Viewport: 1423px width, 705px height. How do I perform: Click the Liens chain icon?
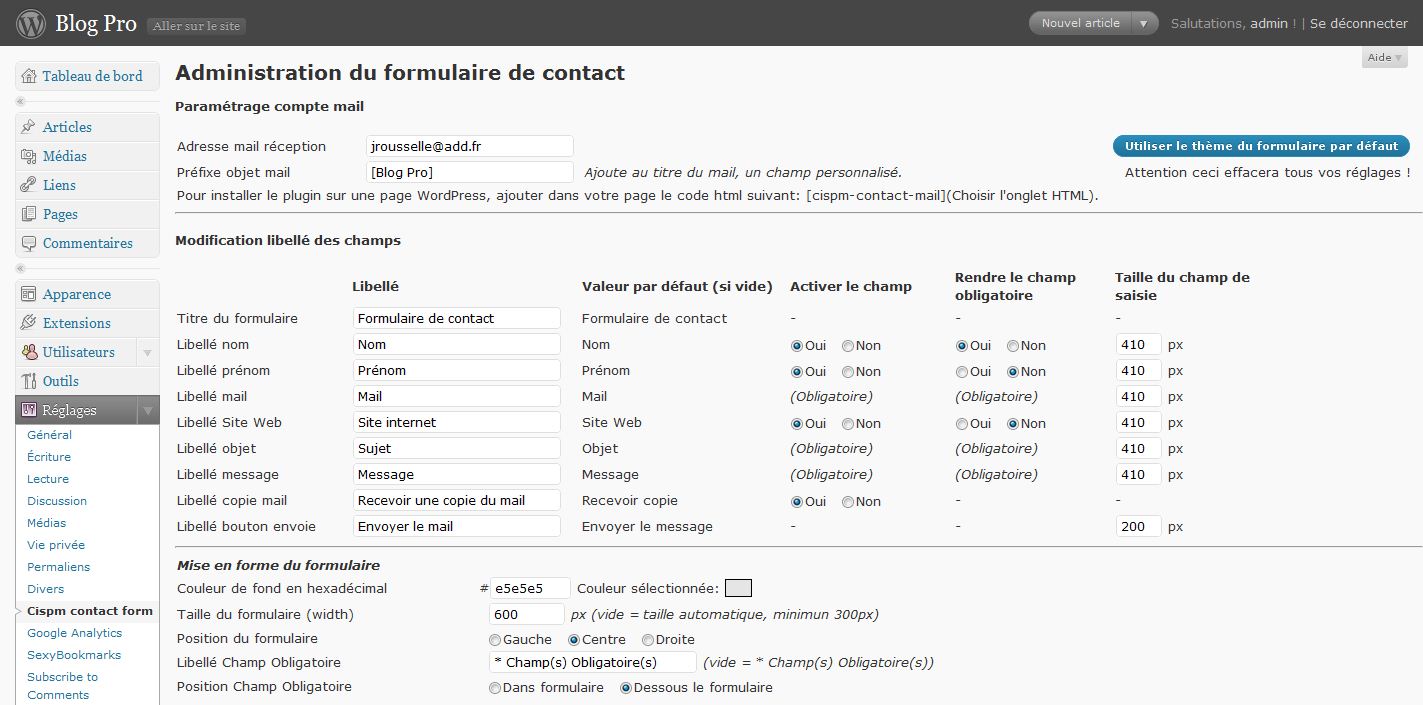coord(28,185)
